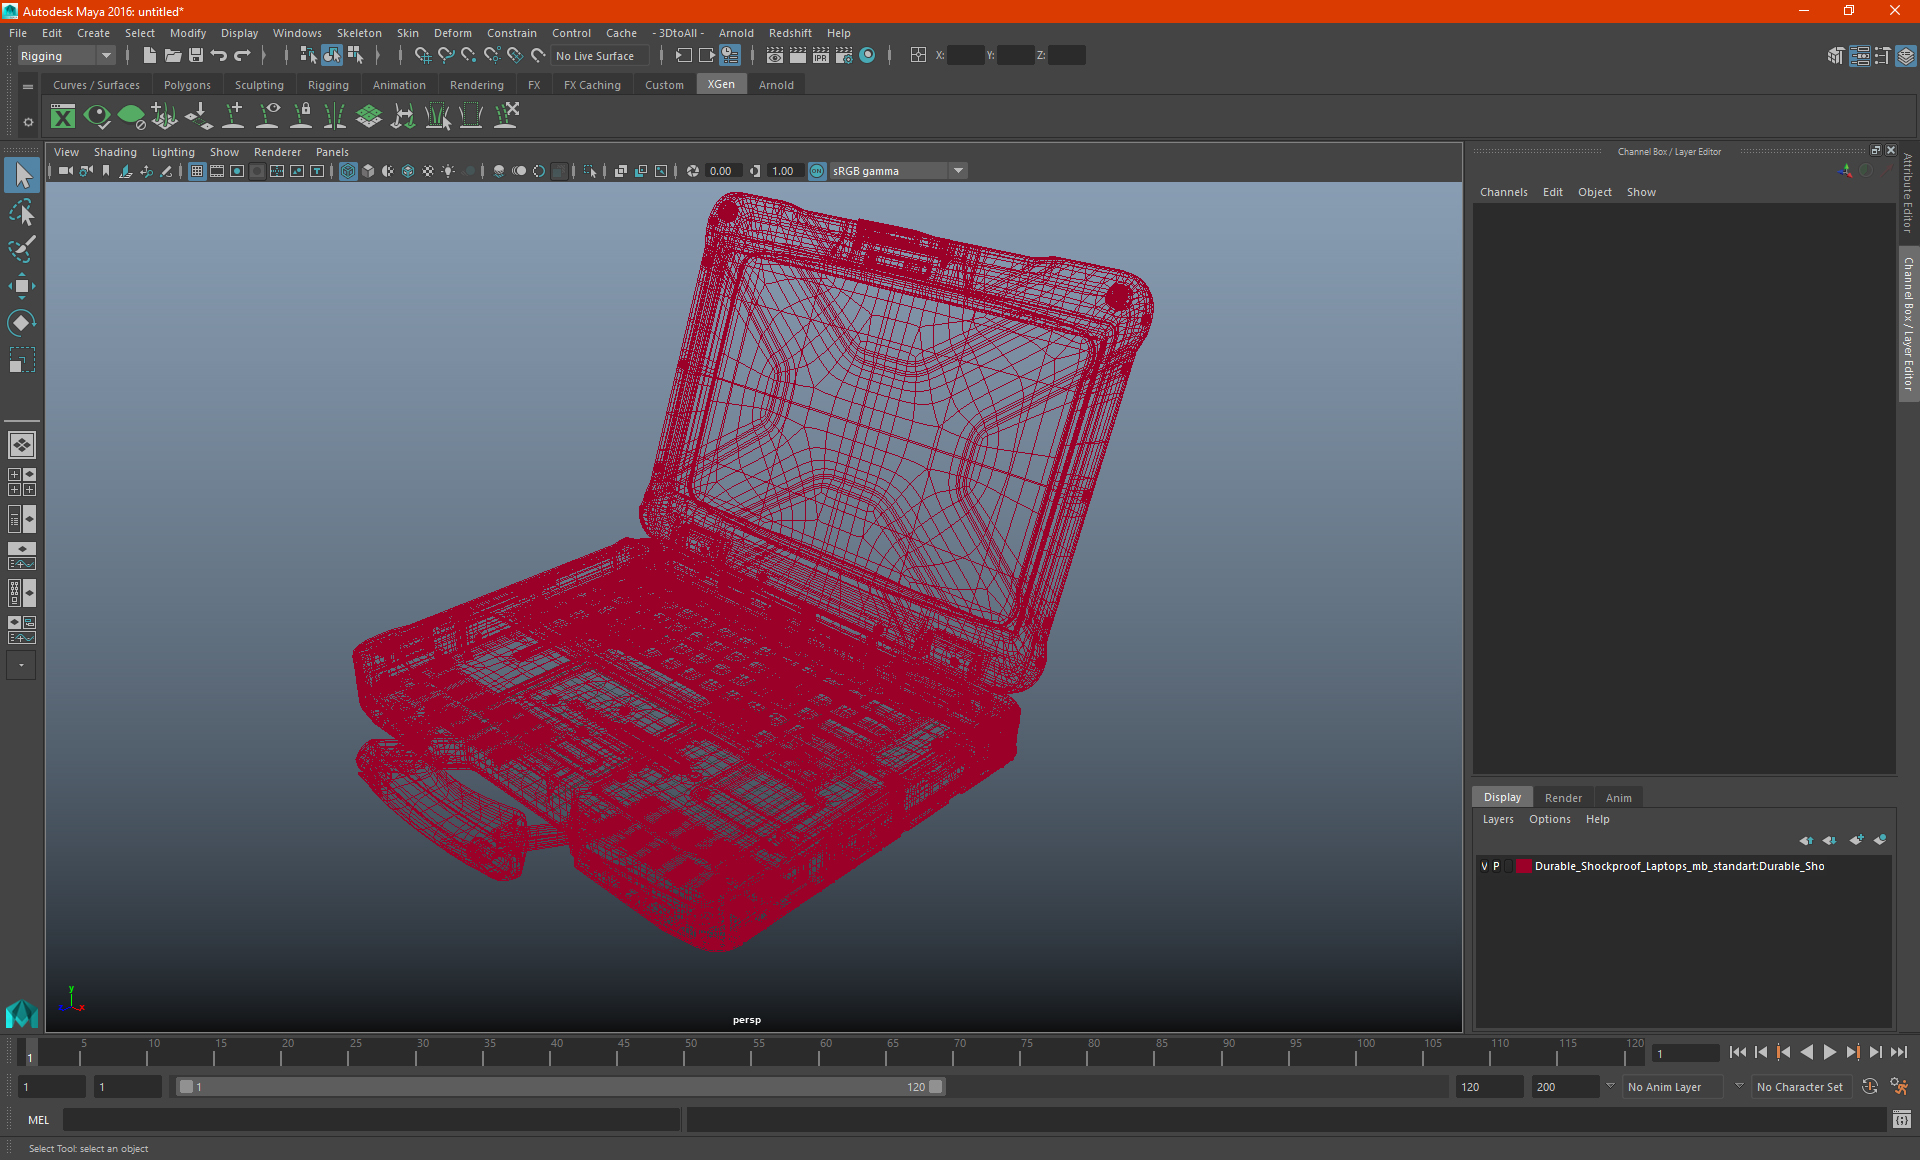Toggle the layer P playback box
The image size is (1920, 1160).
click(1496, 866)
